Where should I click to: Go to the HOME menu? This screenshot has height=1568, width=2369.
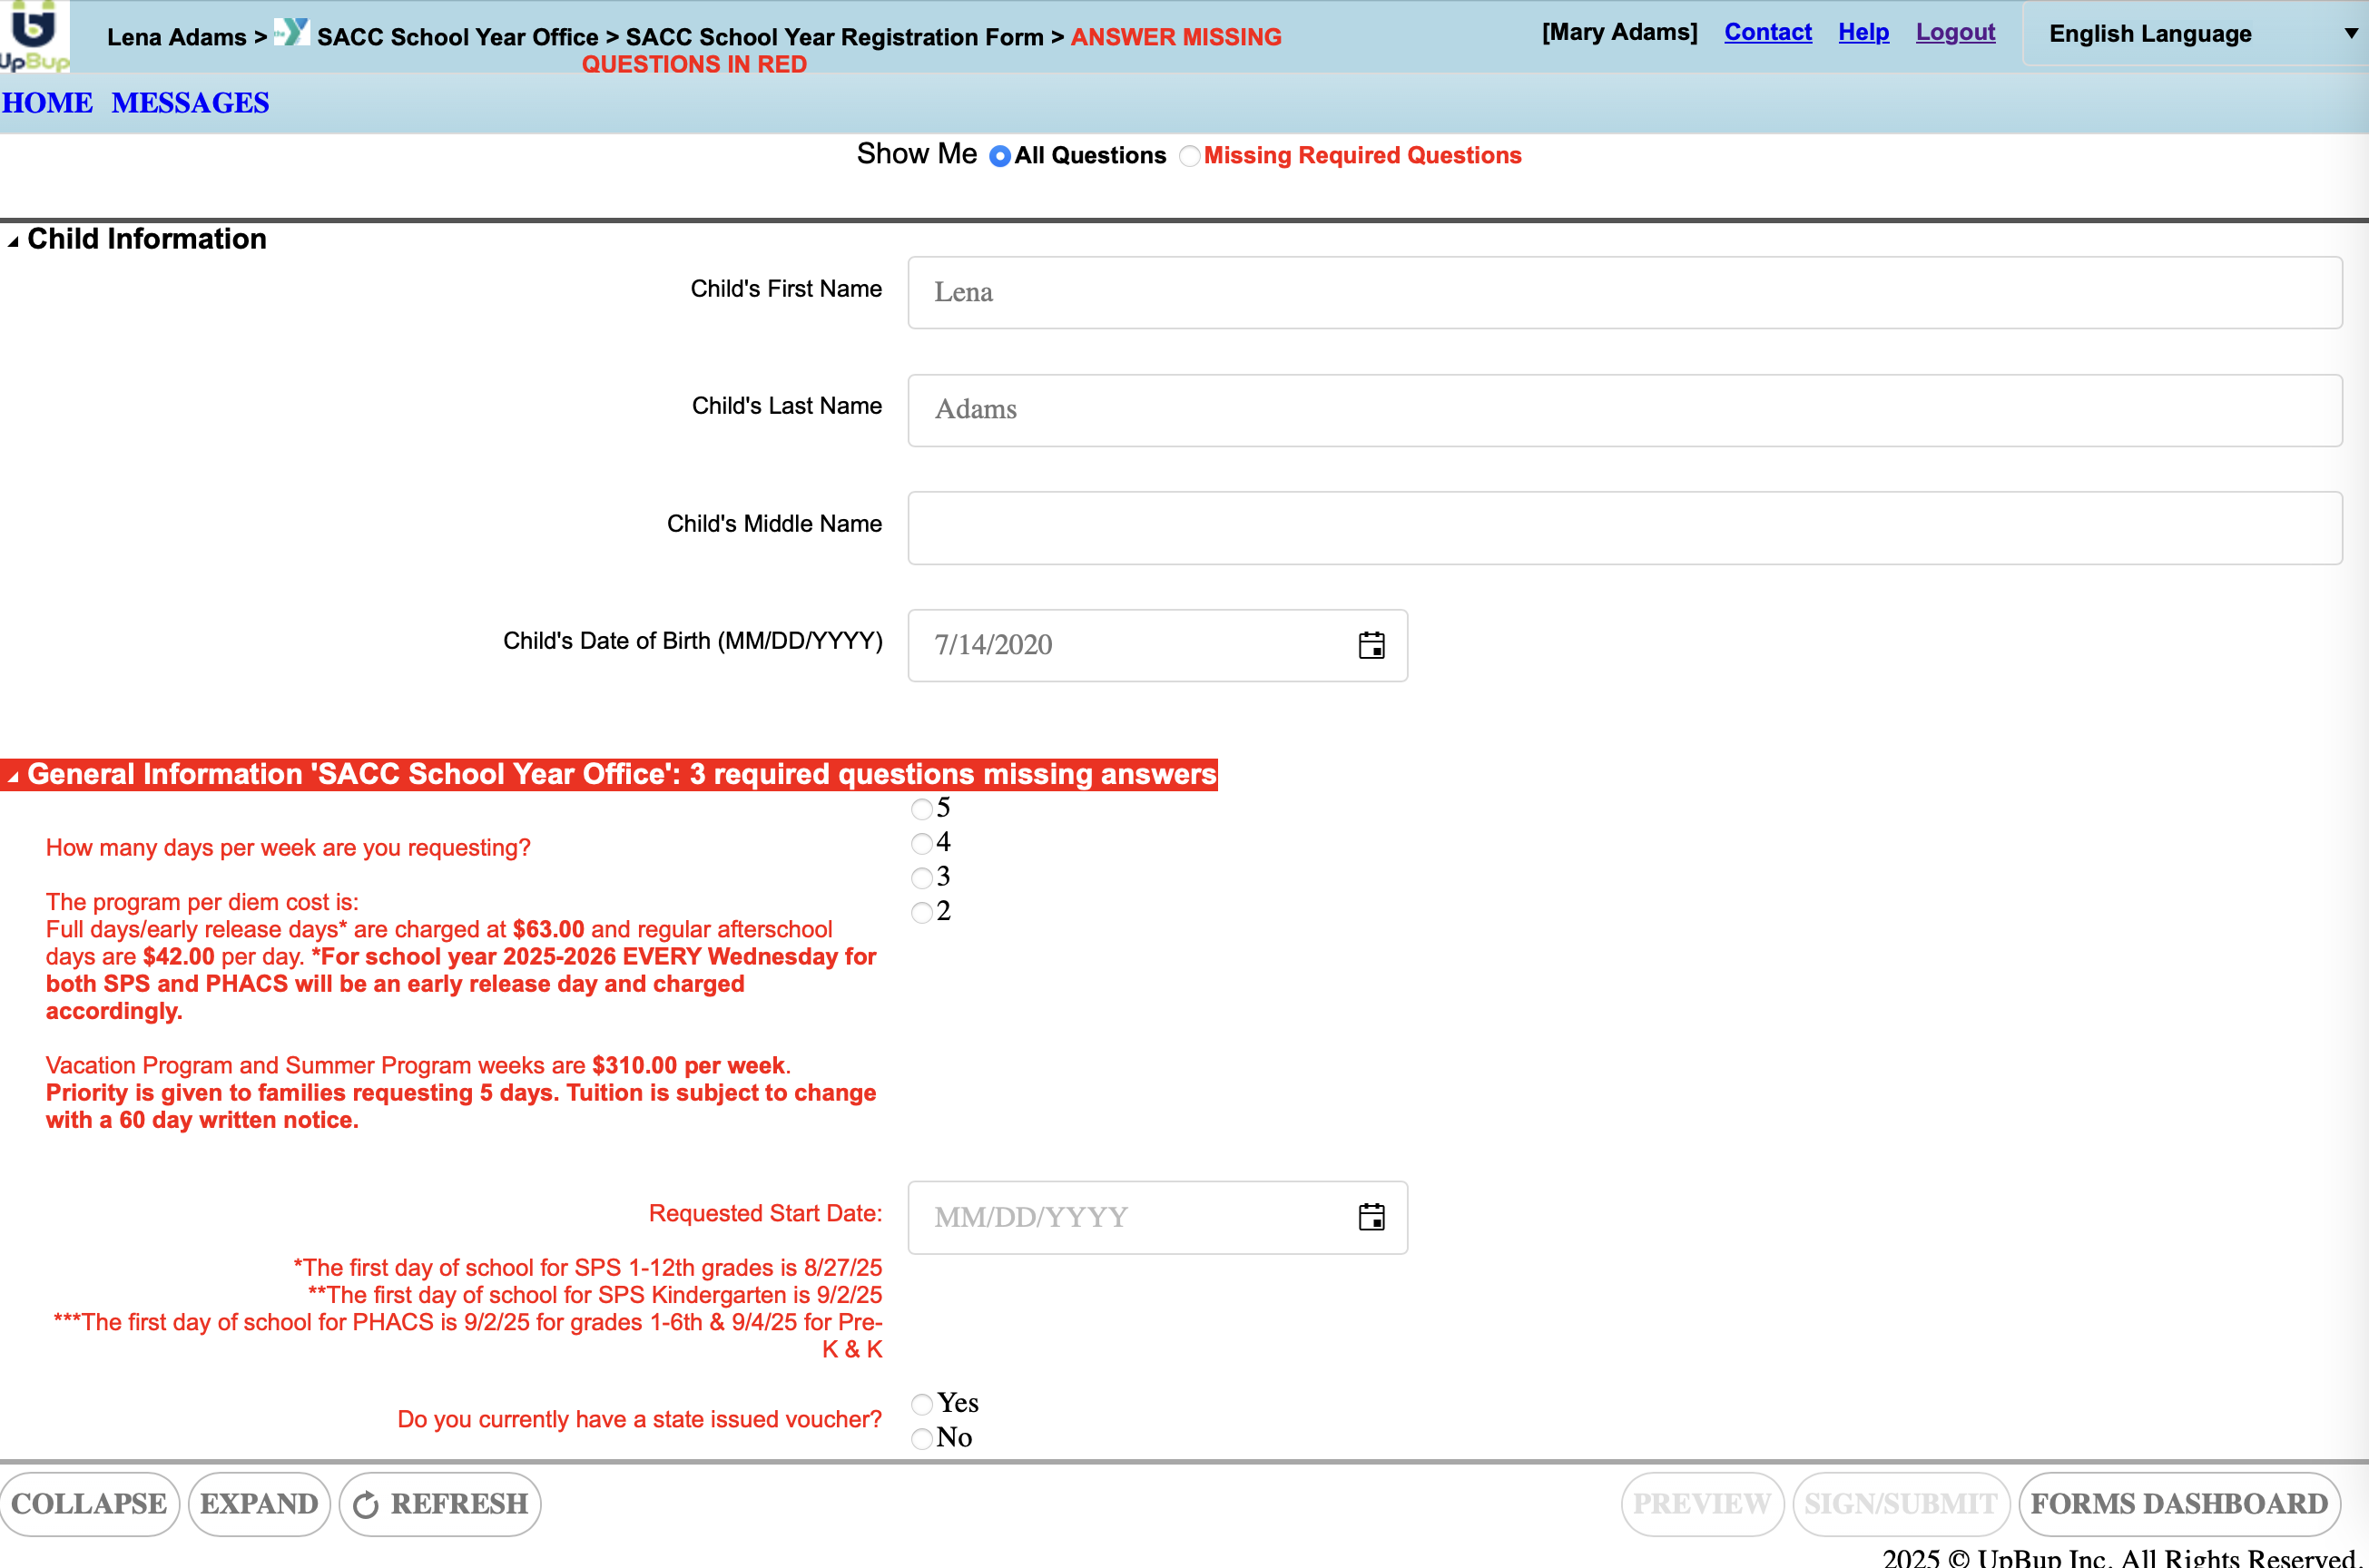tap(47, 103)
